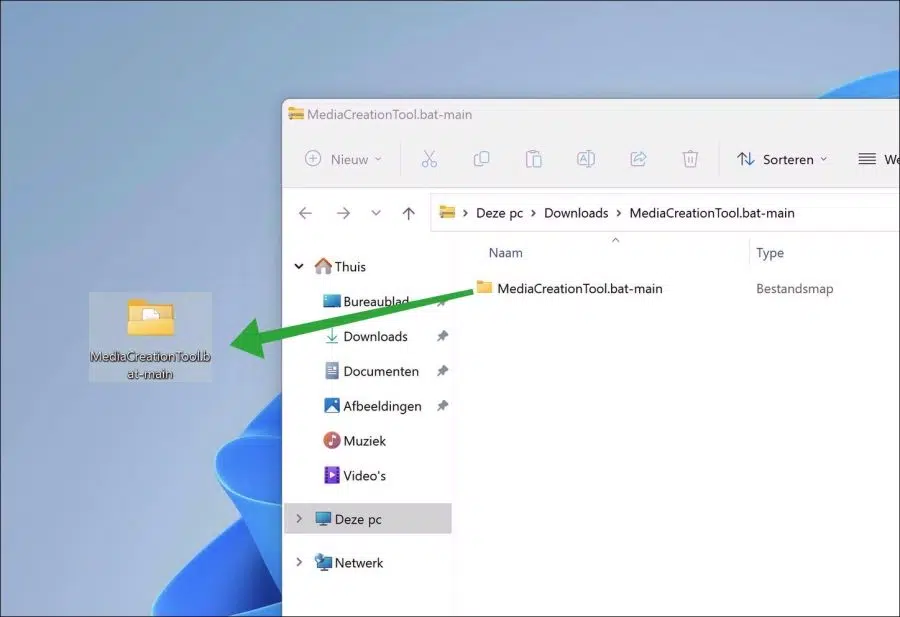Image resolution: width=900 pixels, height=617 pixels.
Task: Unpin Downloads using its pin icon
Action: [442, 336]
